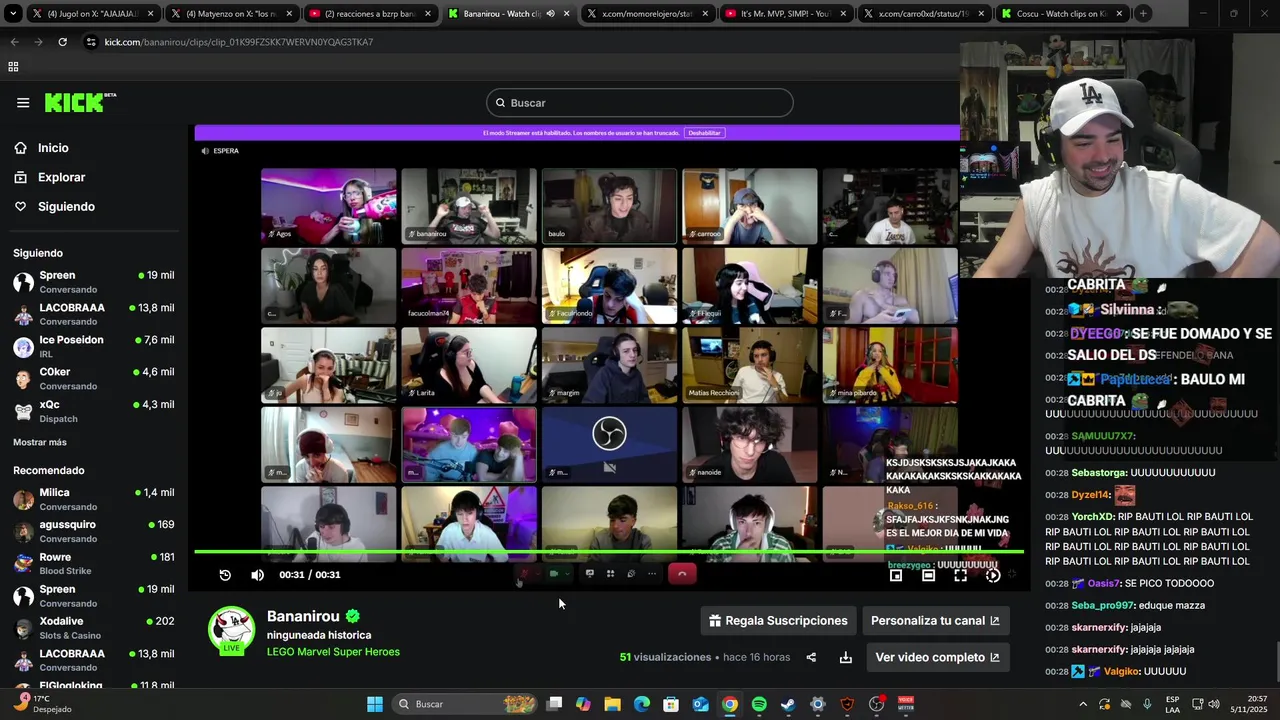Click the red hang-up call button
Image resolution: width=1280 pixels, height=720 pixels.
682,574
